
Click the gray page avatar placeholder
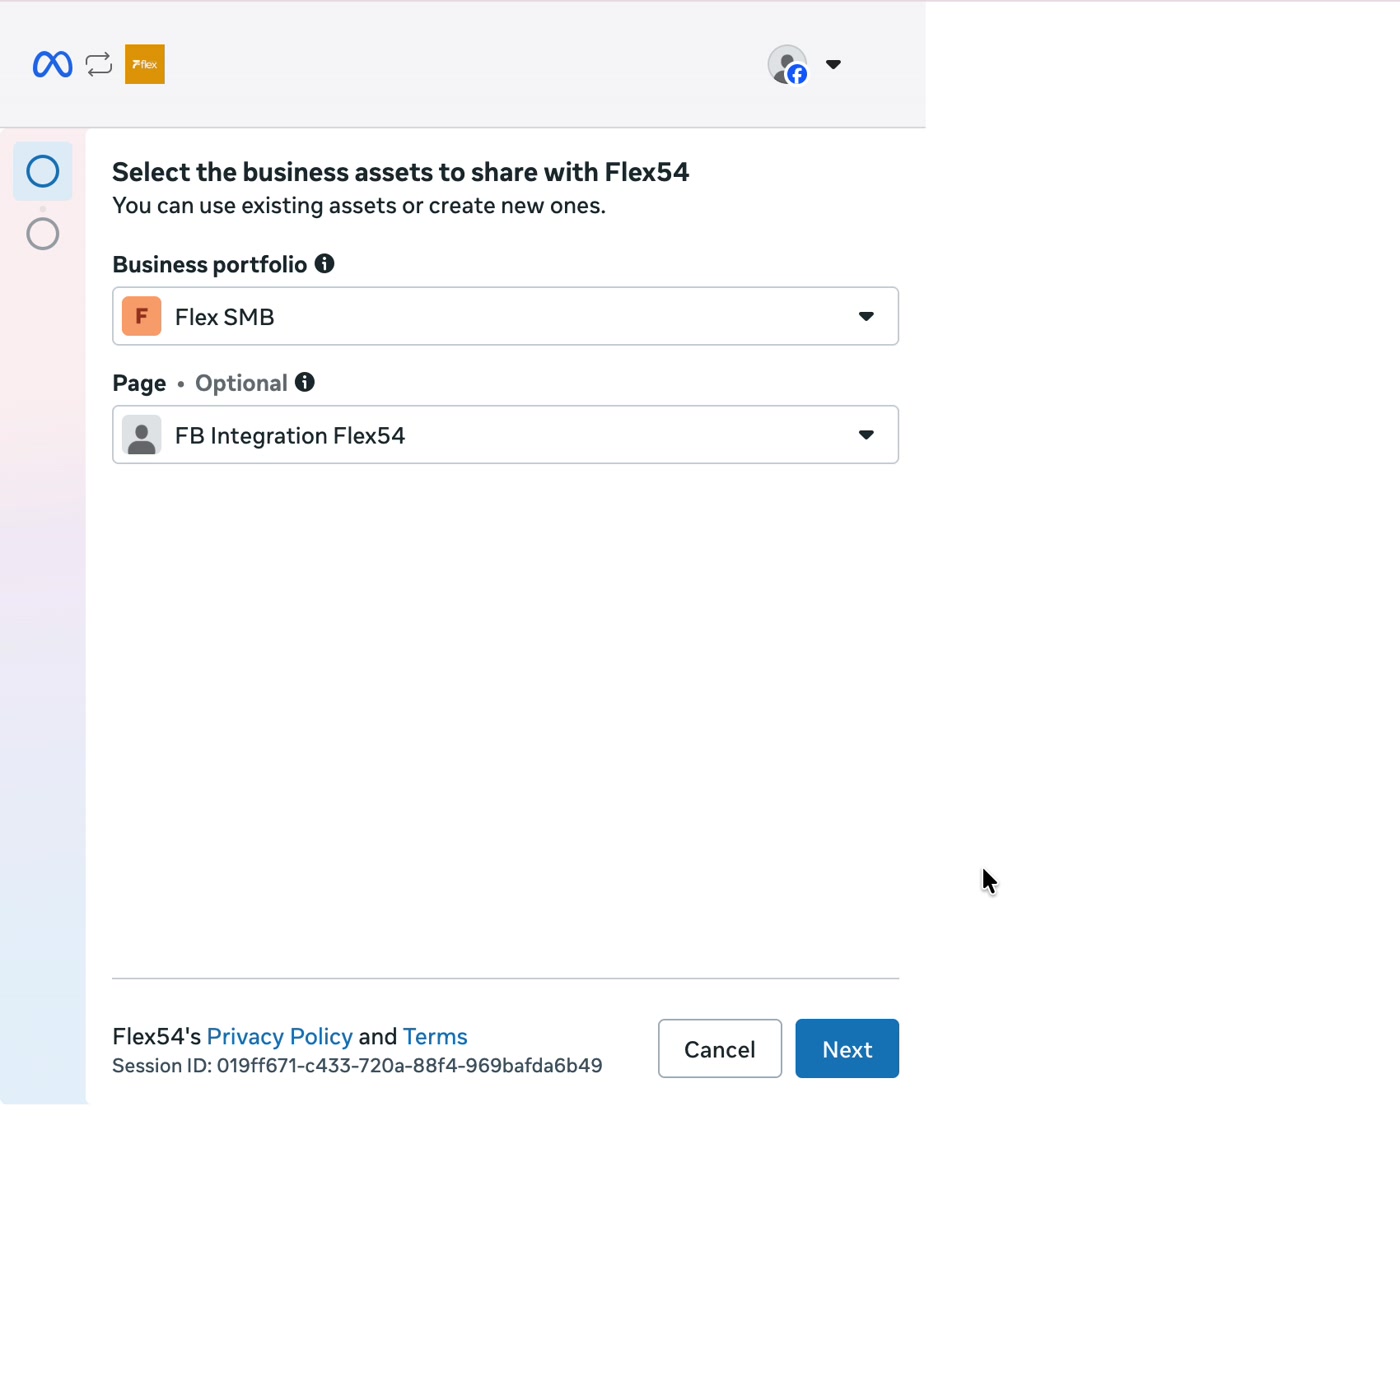pos(142,435)
